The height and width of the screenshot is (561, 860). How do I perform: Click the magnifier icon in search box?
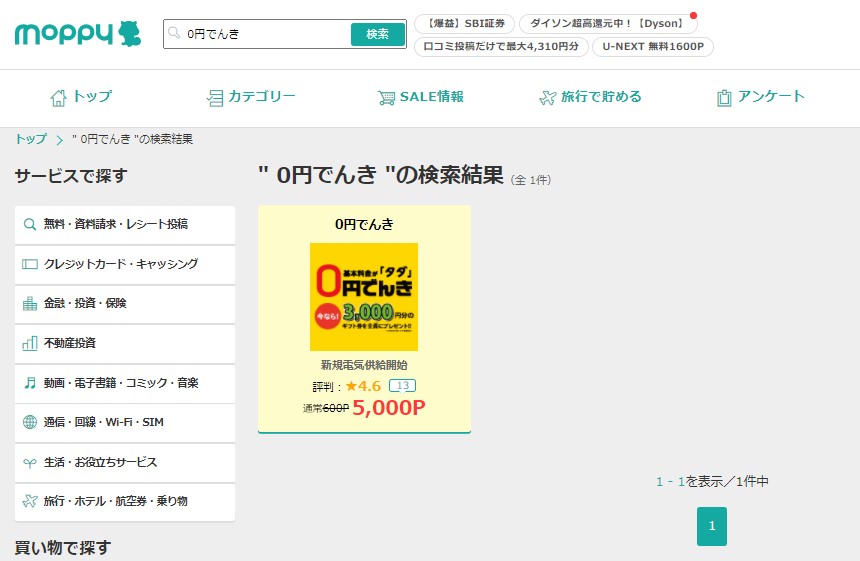[174, 33]
